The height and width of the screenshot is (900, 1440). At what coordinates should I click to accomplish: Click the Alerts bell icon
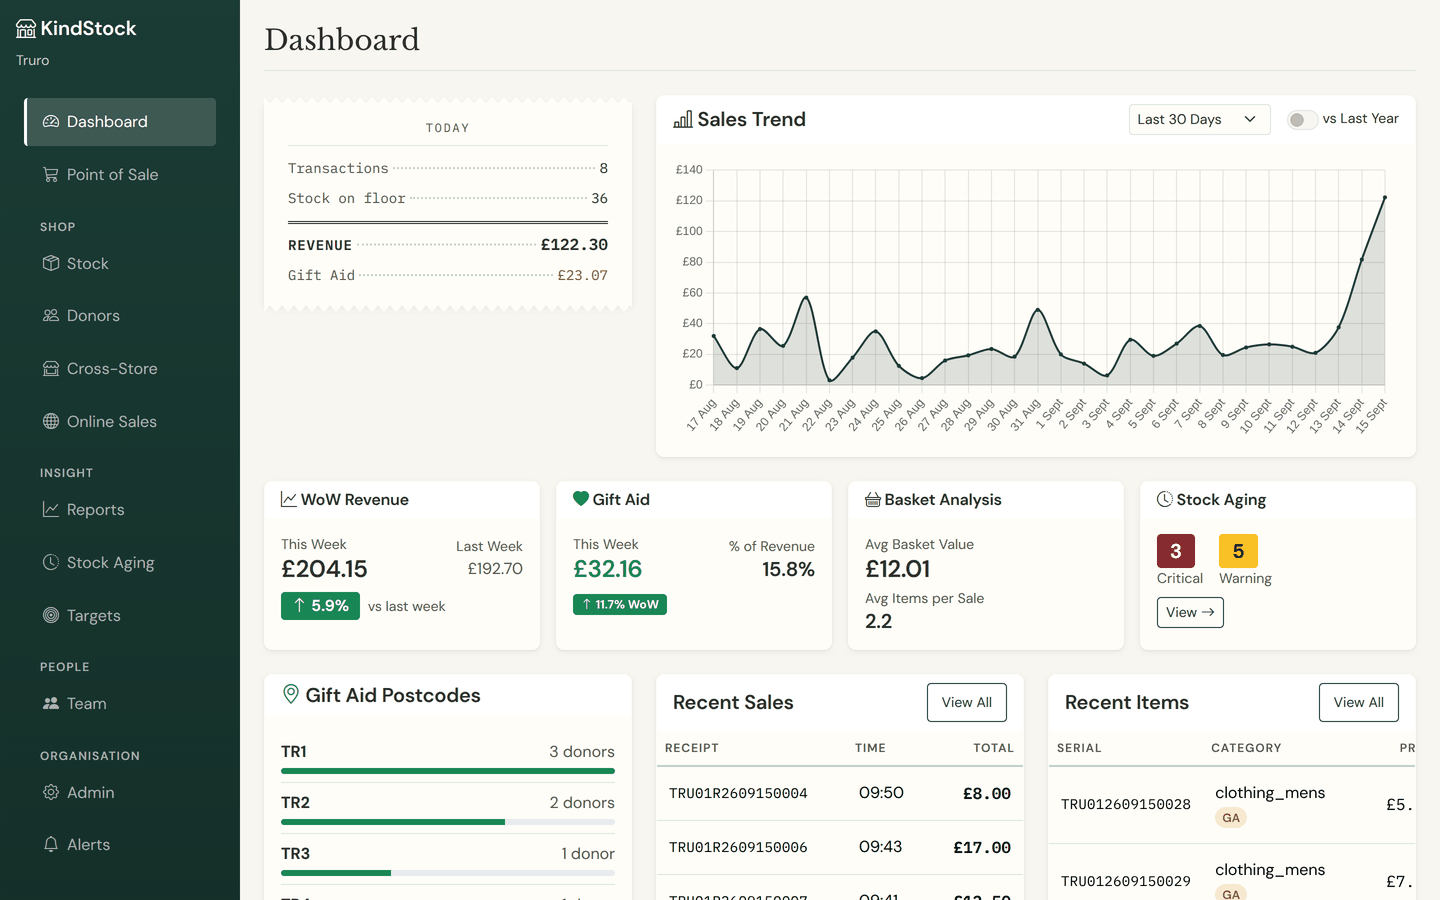[51, 844]
